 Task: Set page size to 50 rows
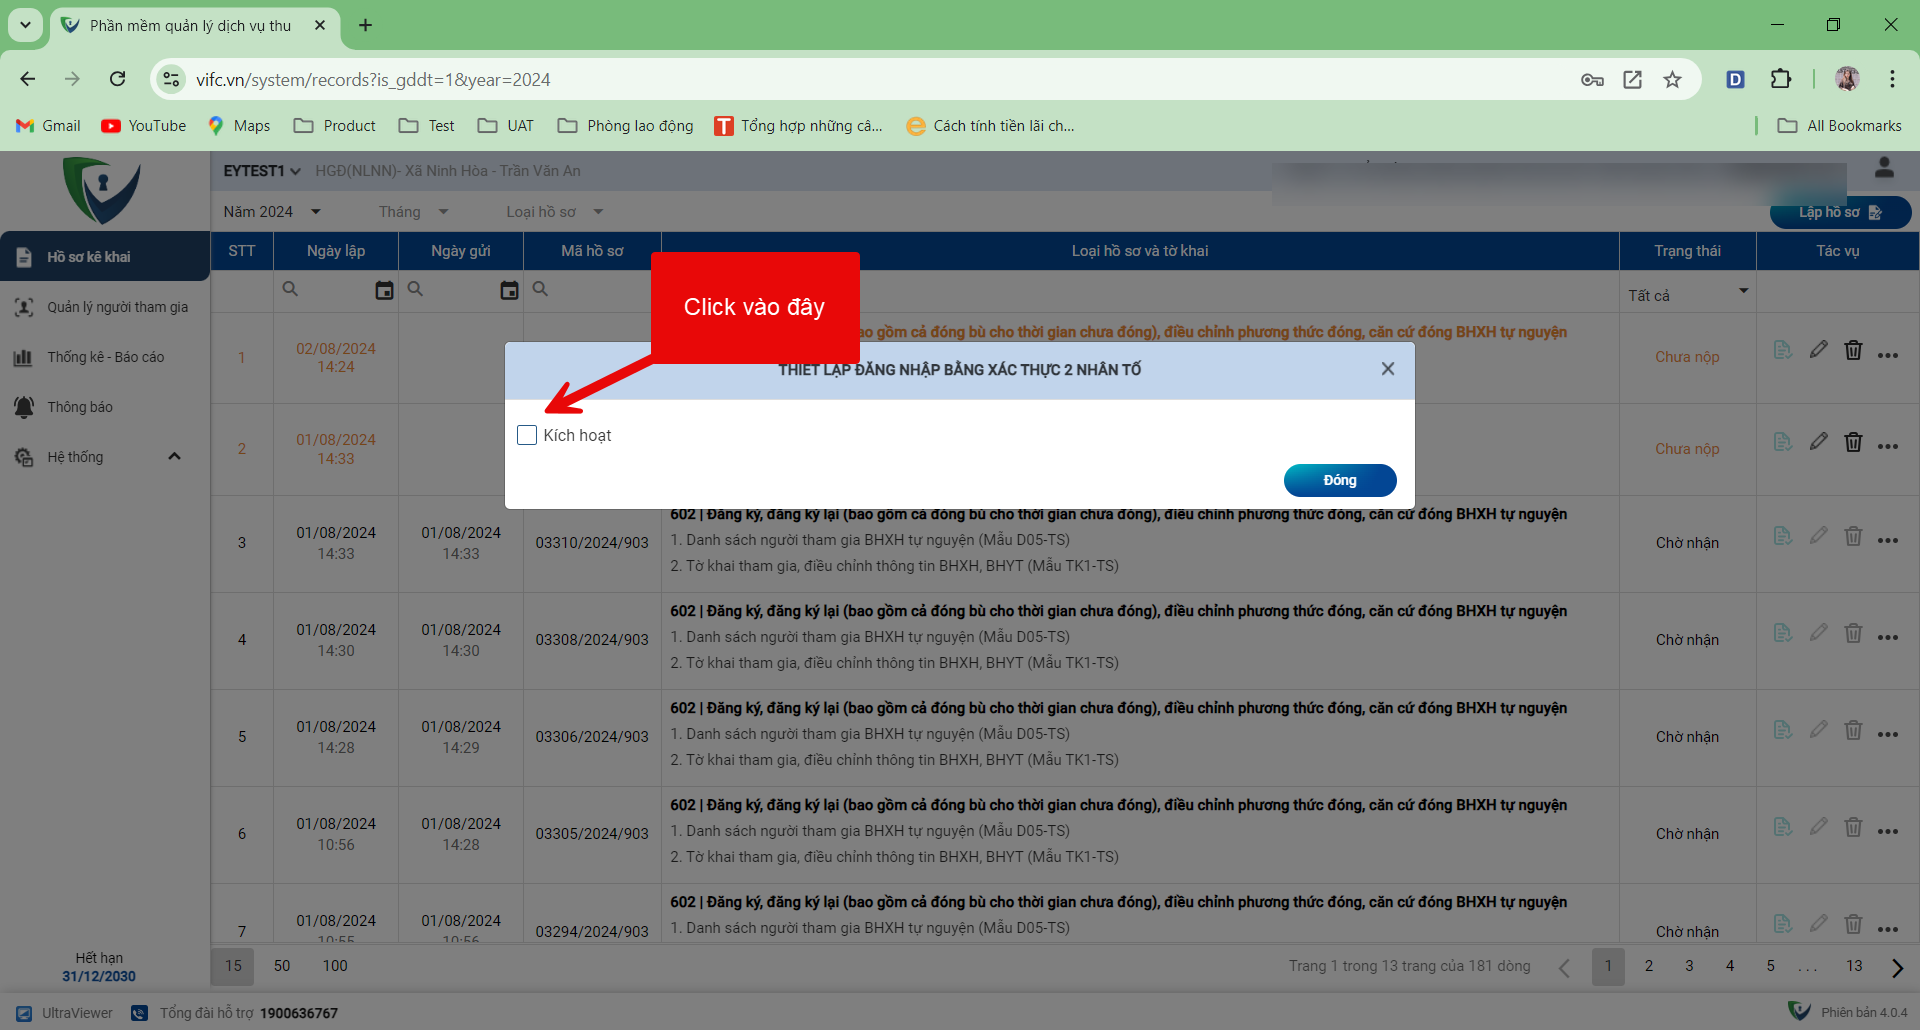coord(282,966)
